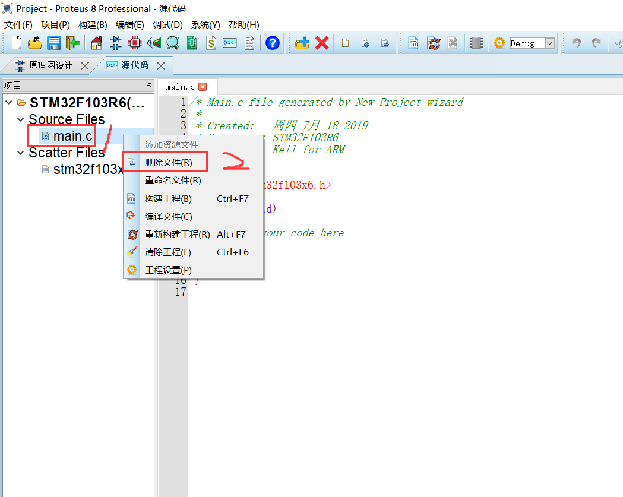The image size is (623, 497).
Task: Click the 'Keil for ARM' comment text
Action: (x=309, y=149)
